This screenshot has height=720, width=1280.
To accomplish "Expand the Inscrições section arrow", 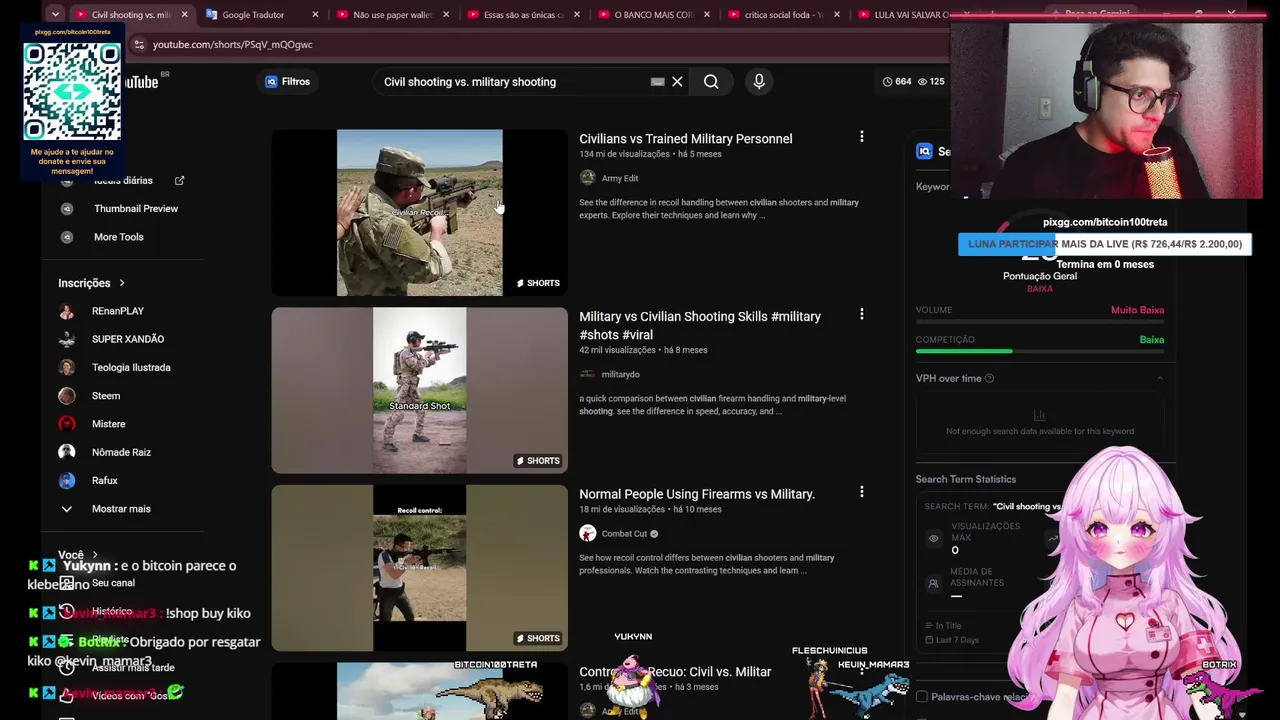I will (122, 283).
